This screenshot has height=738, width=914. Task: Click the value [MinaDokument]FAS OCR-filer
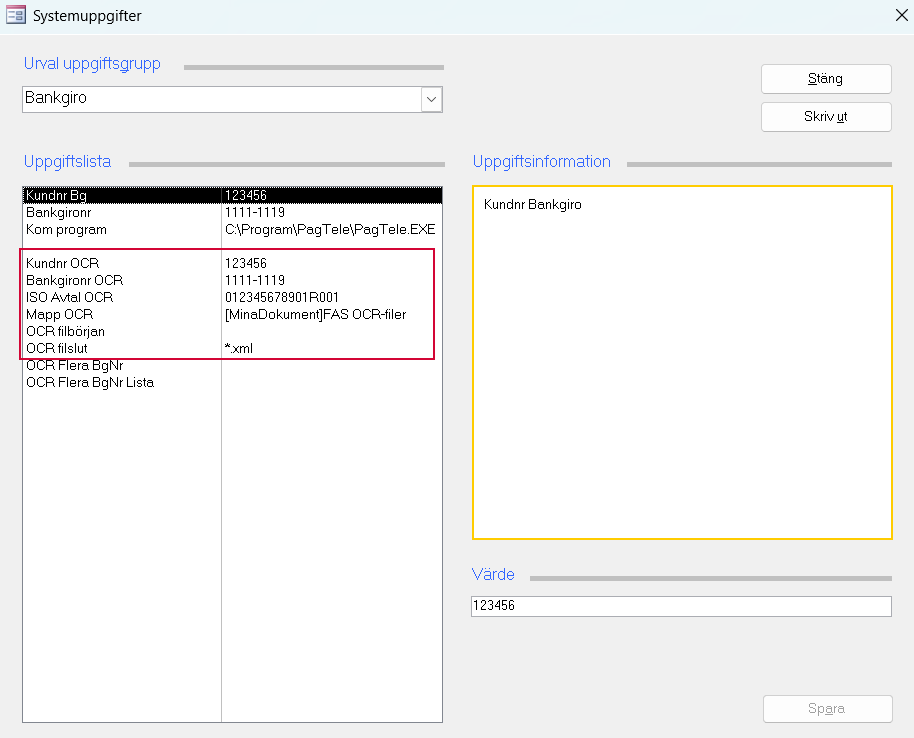[x=315, y=314]
